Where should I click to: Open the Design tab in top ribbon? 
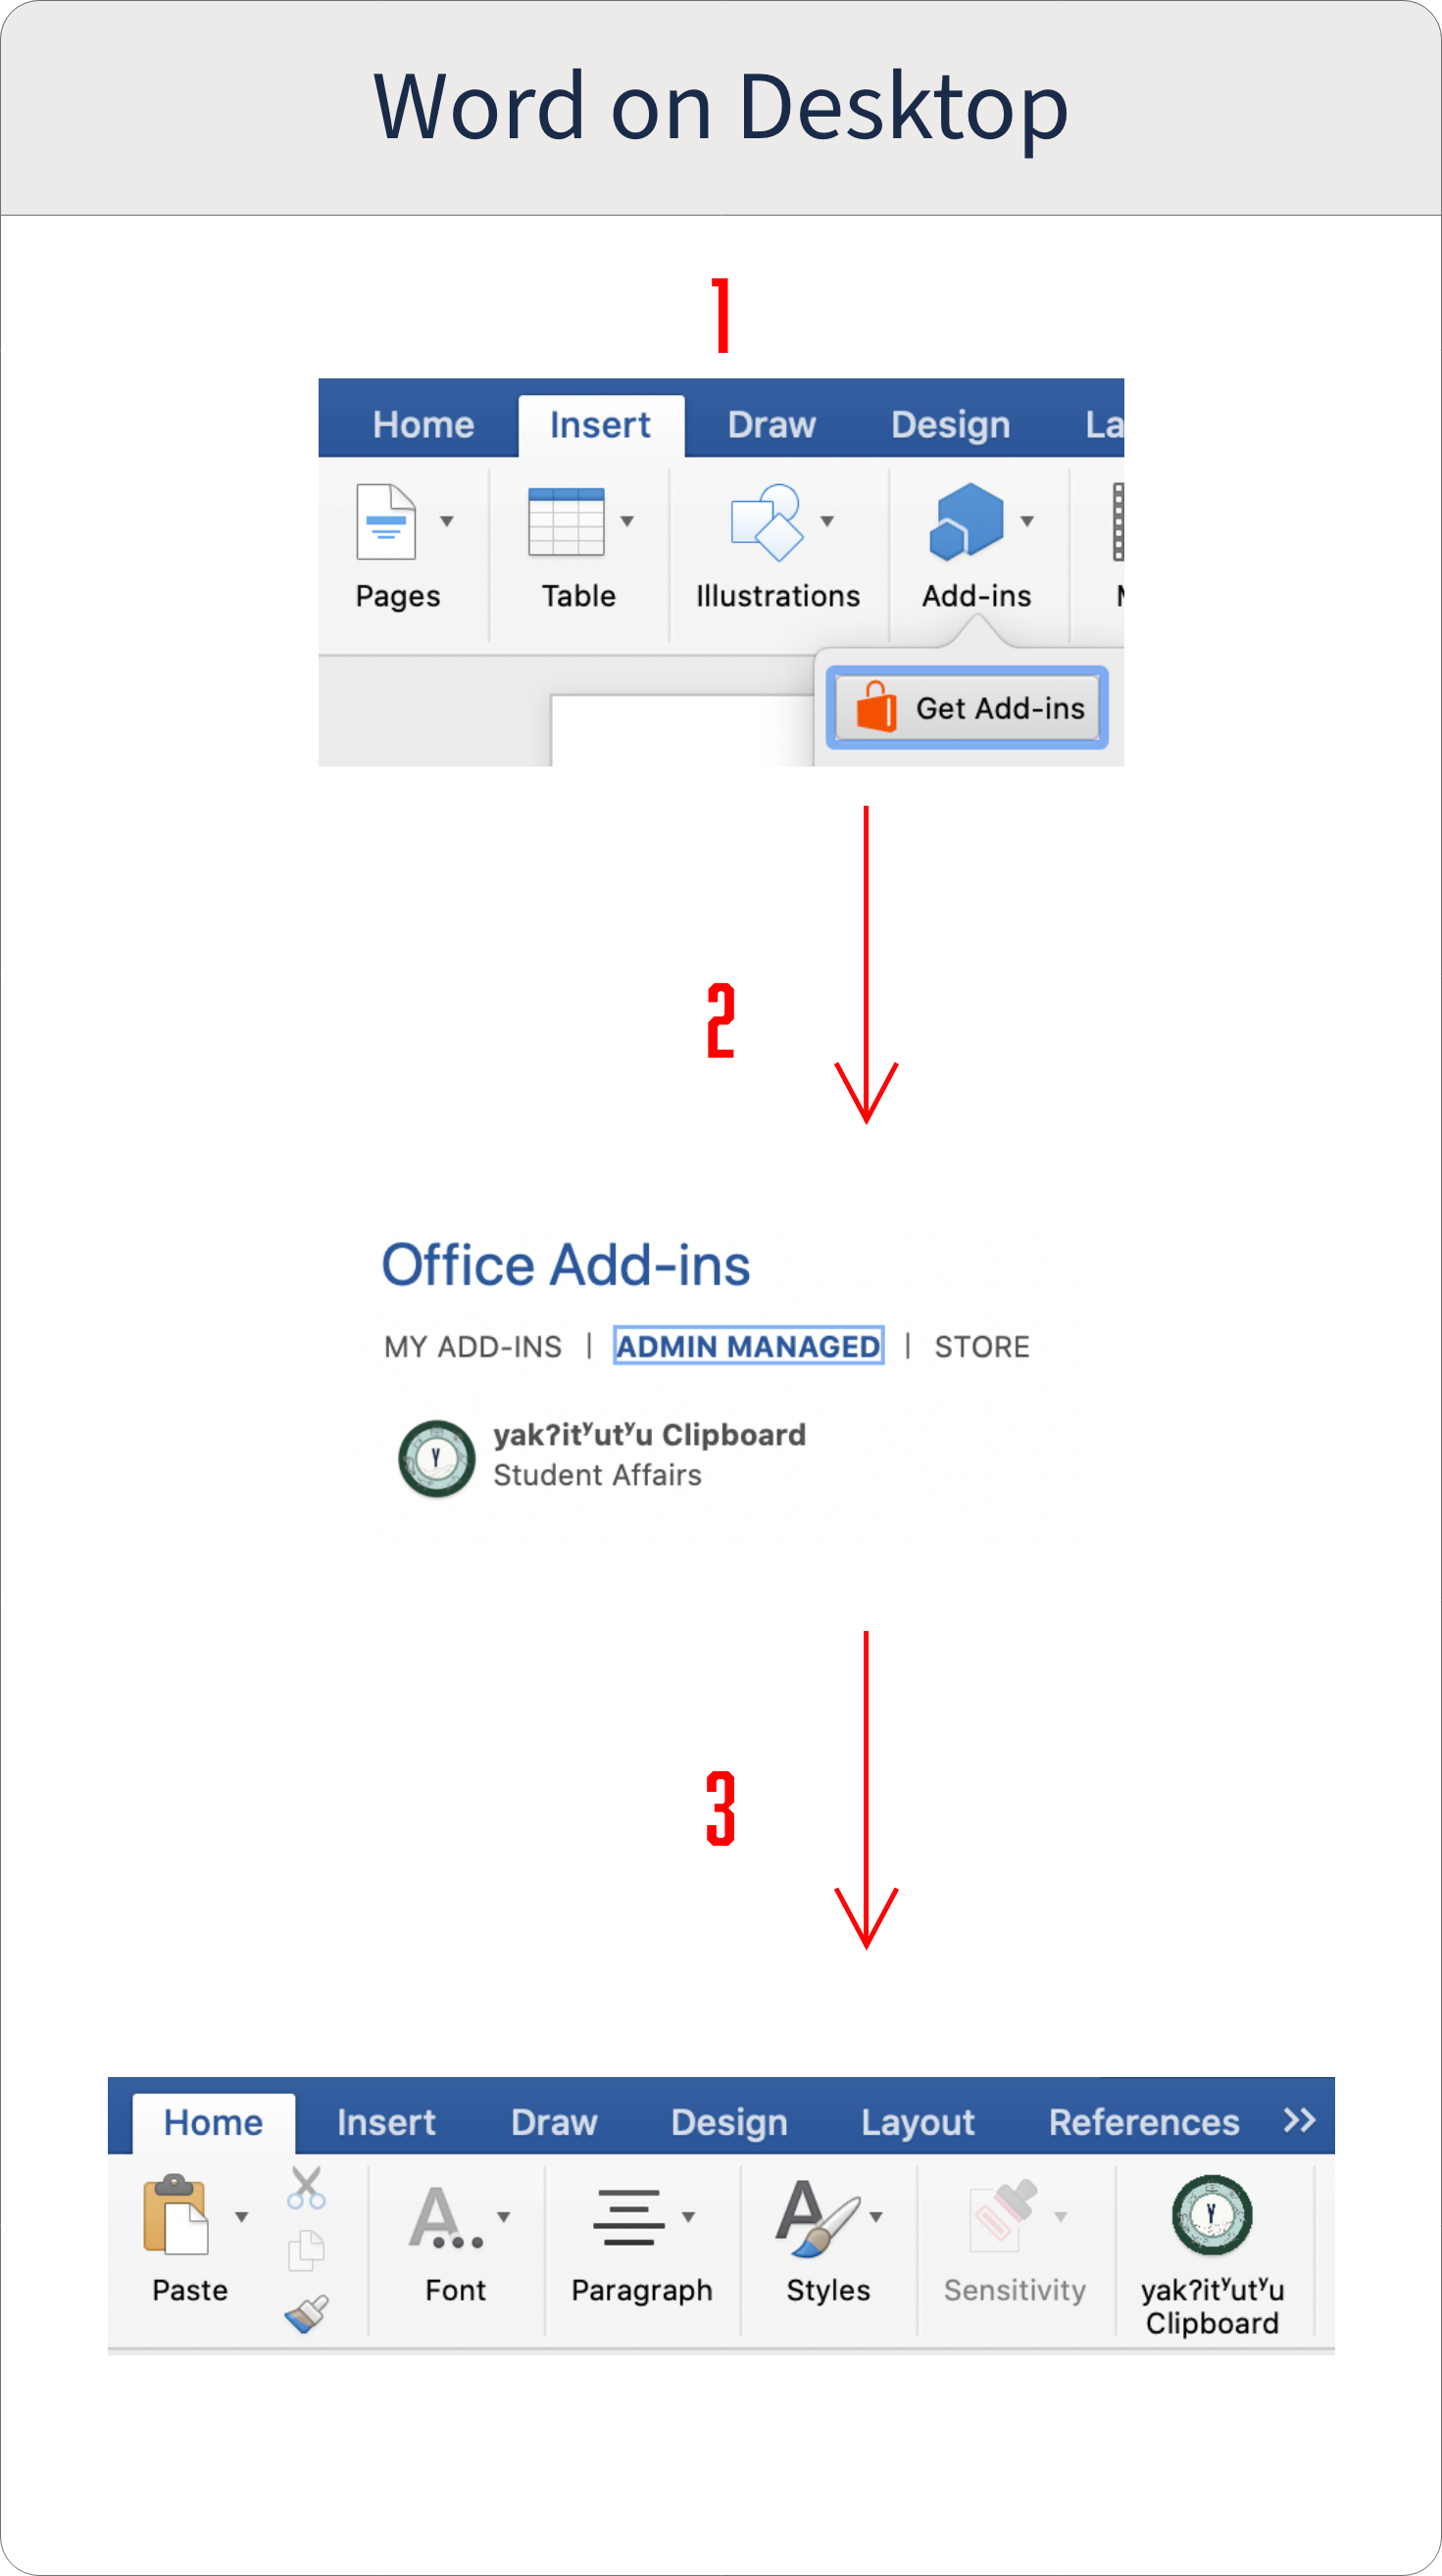coord(950,425)
